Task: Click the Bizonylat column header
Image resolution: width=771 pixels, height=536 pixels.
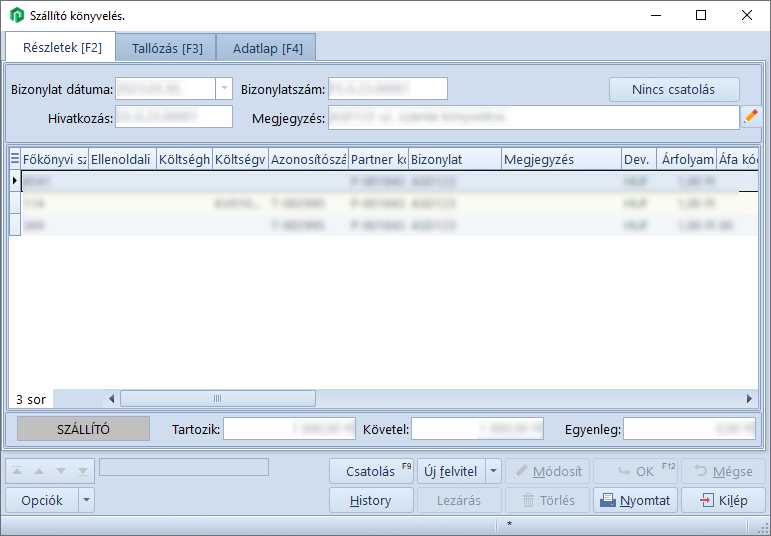Action: pos(454,159)
